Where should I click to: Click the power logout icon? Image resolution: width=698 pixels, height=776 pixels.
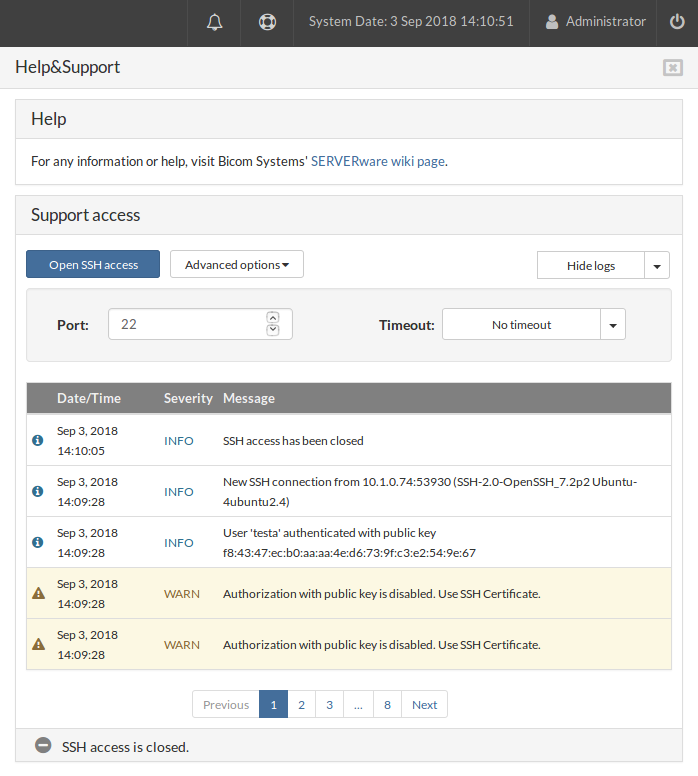(677, 22)
